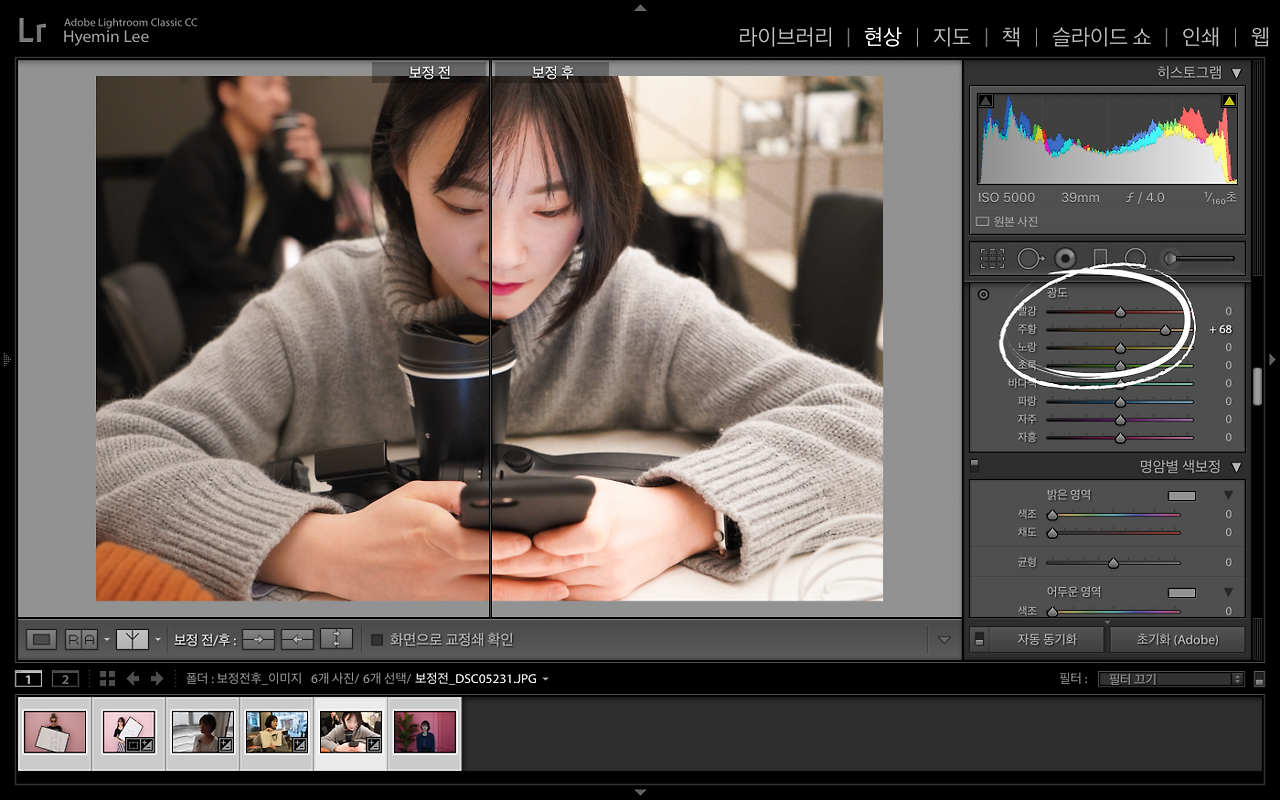Select the first filmstrip thumbnail
The image size is (1280, 800).
[55, 732]
